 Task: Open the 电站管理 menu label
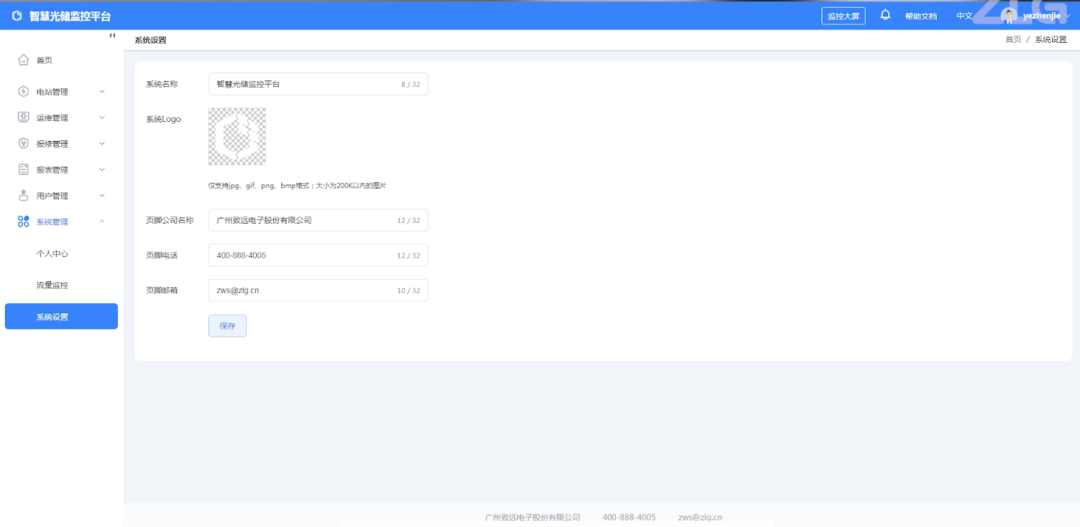click(52, 92)
